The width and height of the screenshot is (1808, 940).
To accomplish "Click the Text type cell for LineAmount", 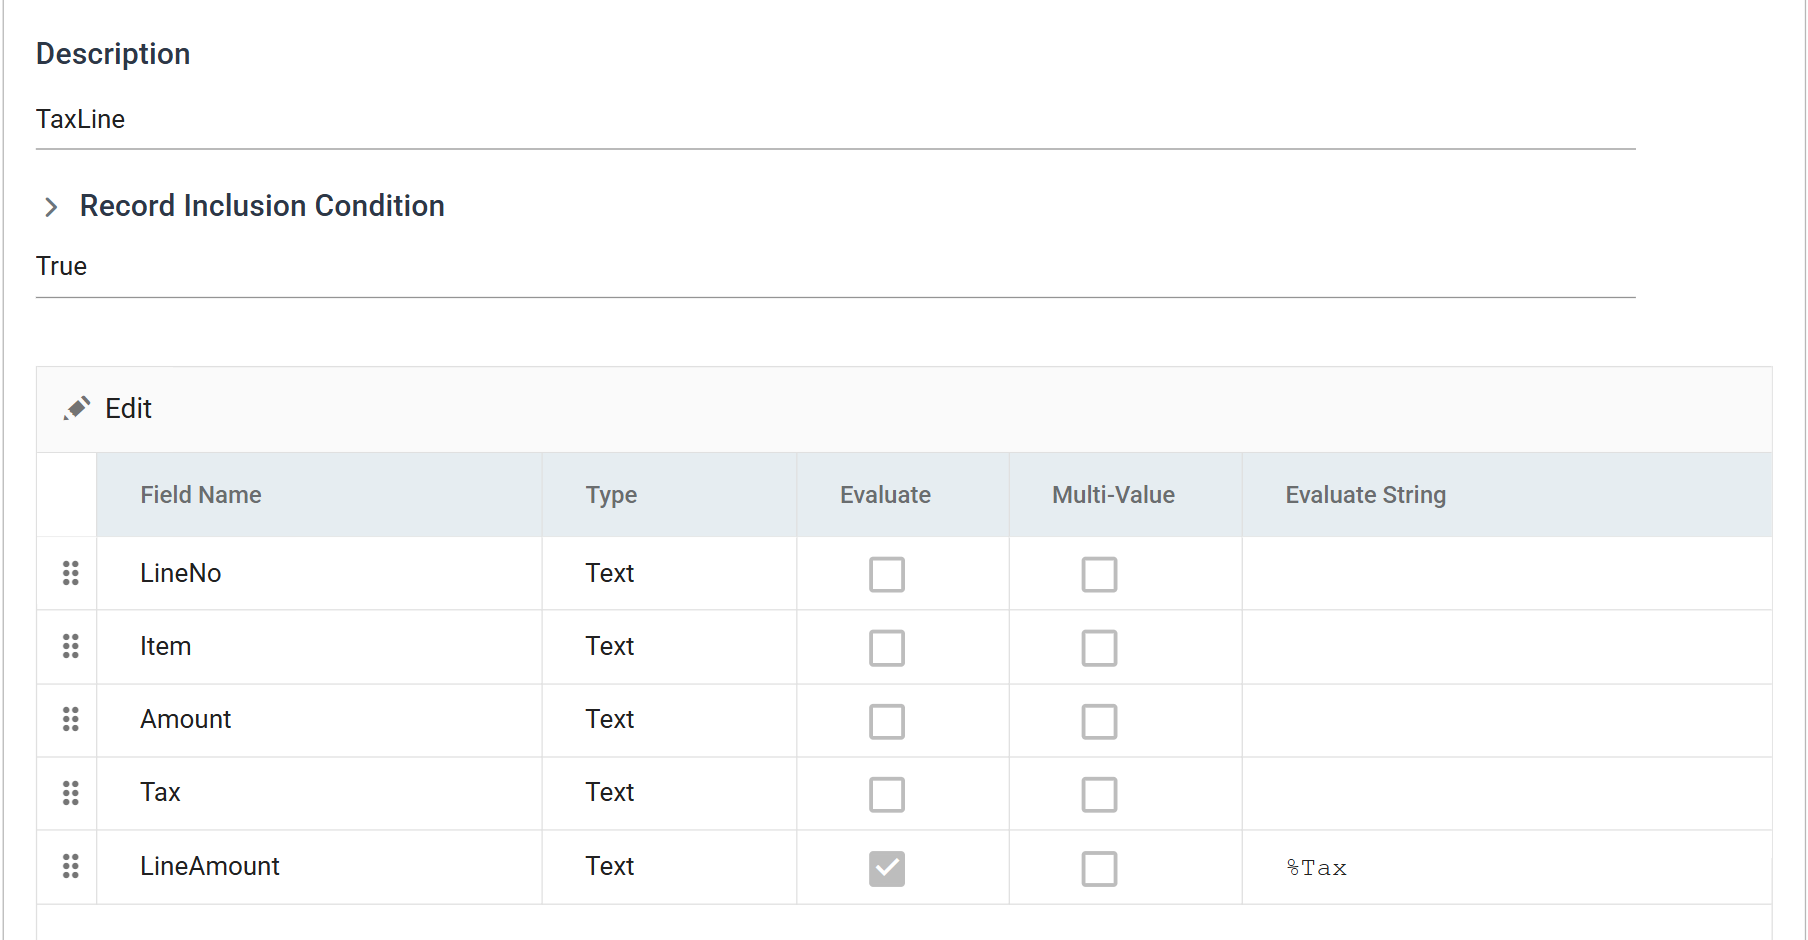I will (669, 866).
